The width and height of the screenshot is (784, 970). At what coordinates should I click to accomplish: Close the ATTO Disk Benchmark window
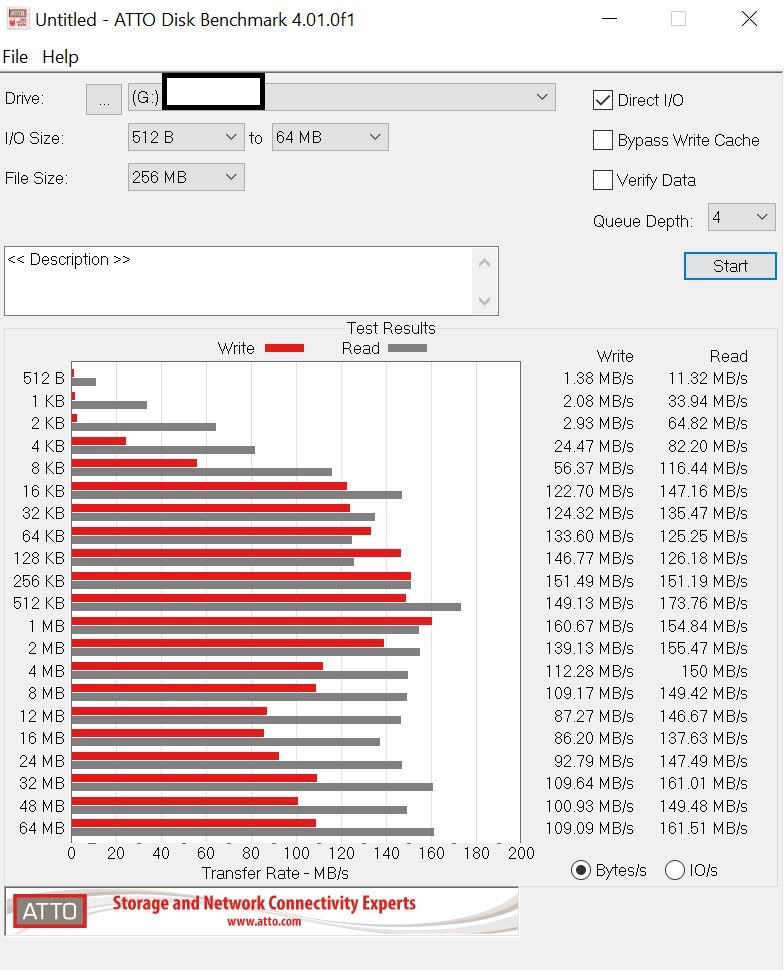[x=749, y=19]
